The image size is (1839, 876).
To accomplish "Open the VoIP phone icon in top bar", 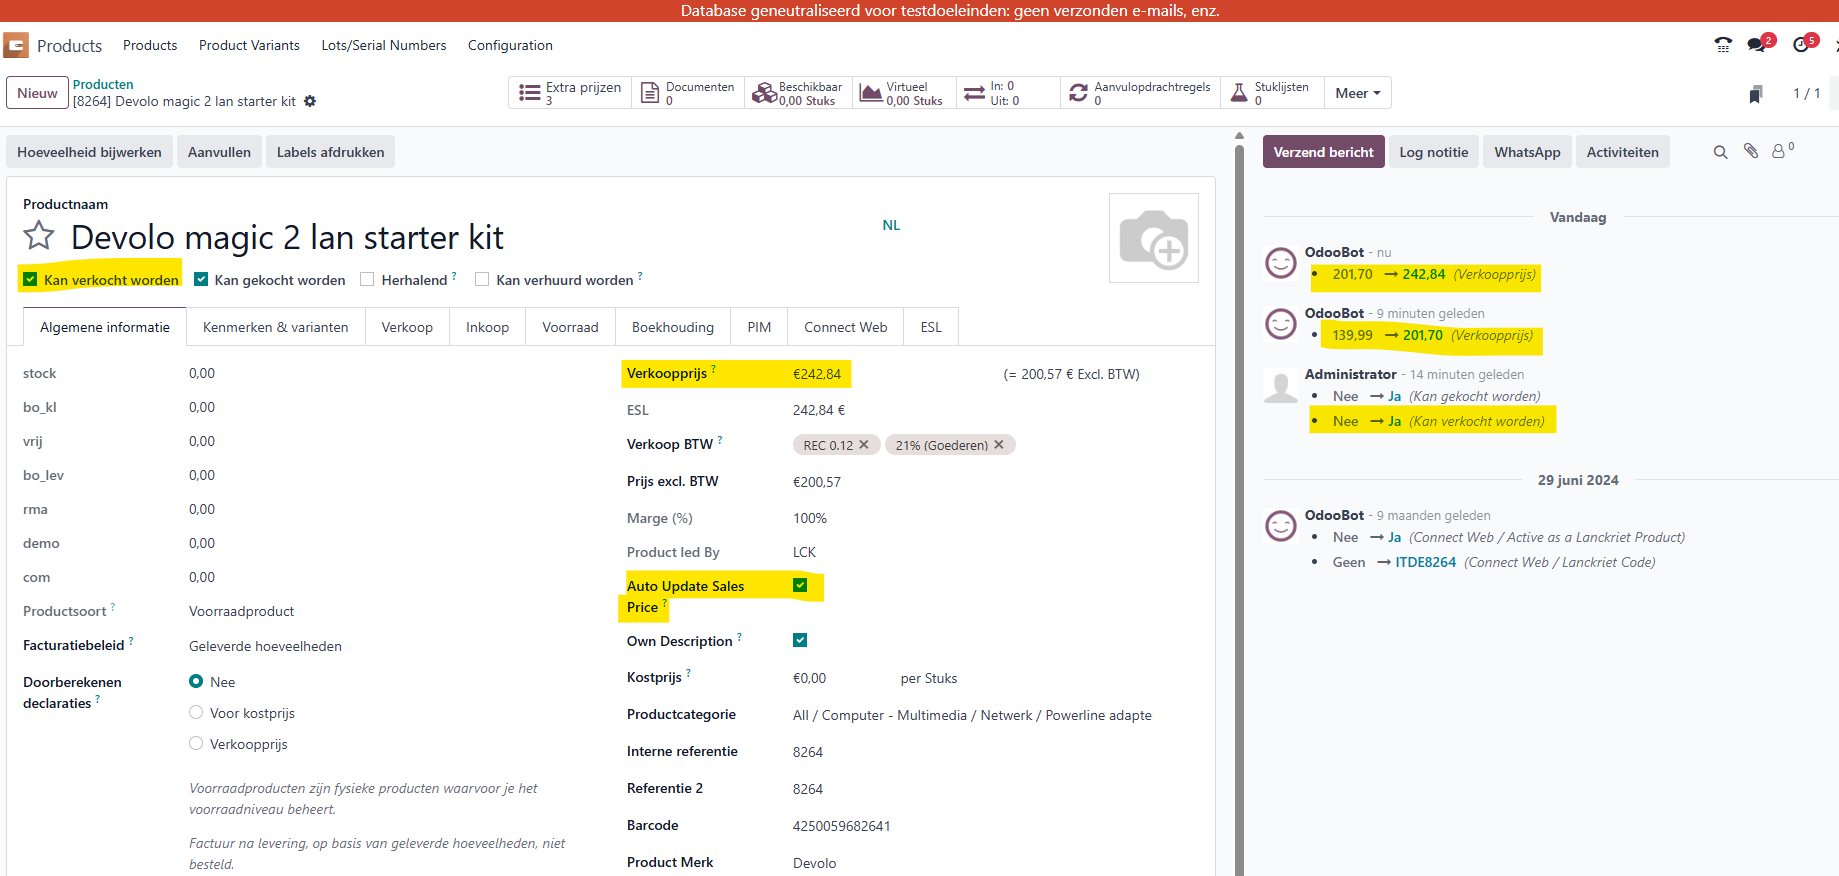I will (1723, 44).
